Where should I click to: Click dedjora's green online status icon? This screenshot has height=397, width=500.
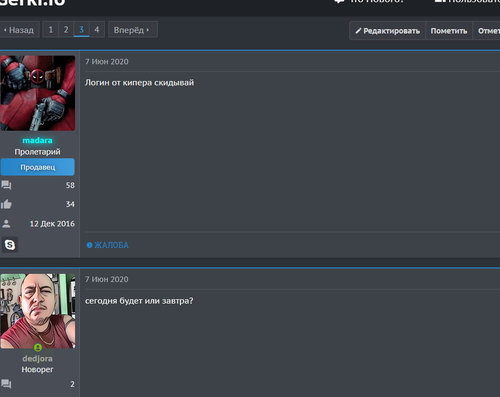(x=38, y=348)
